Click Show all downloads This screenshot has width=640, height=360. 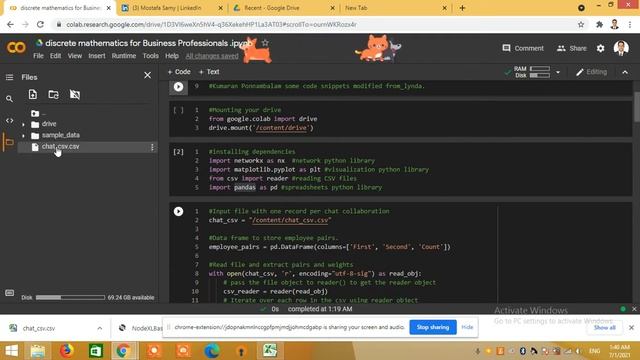(604, 328)
